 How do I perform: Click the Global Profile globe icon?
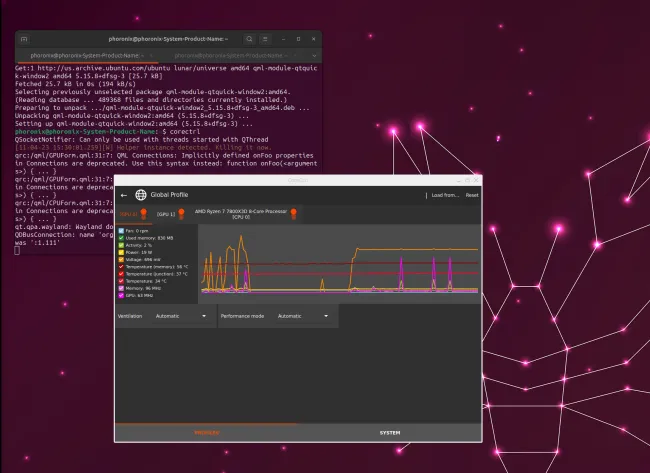tap(141, 195)
